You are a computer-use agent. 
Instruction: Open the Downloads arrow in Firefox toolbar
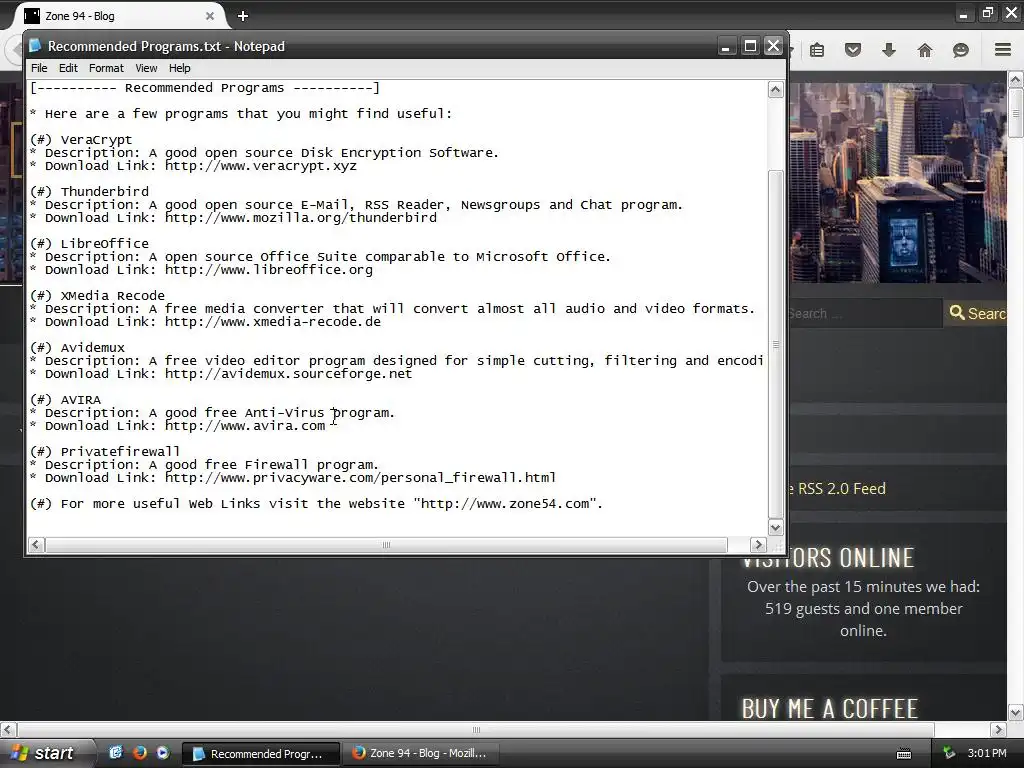[889, 50]
